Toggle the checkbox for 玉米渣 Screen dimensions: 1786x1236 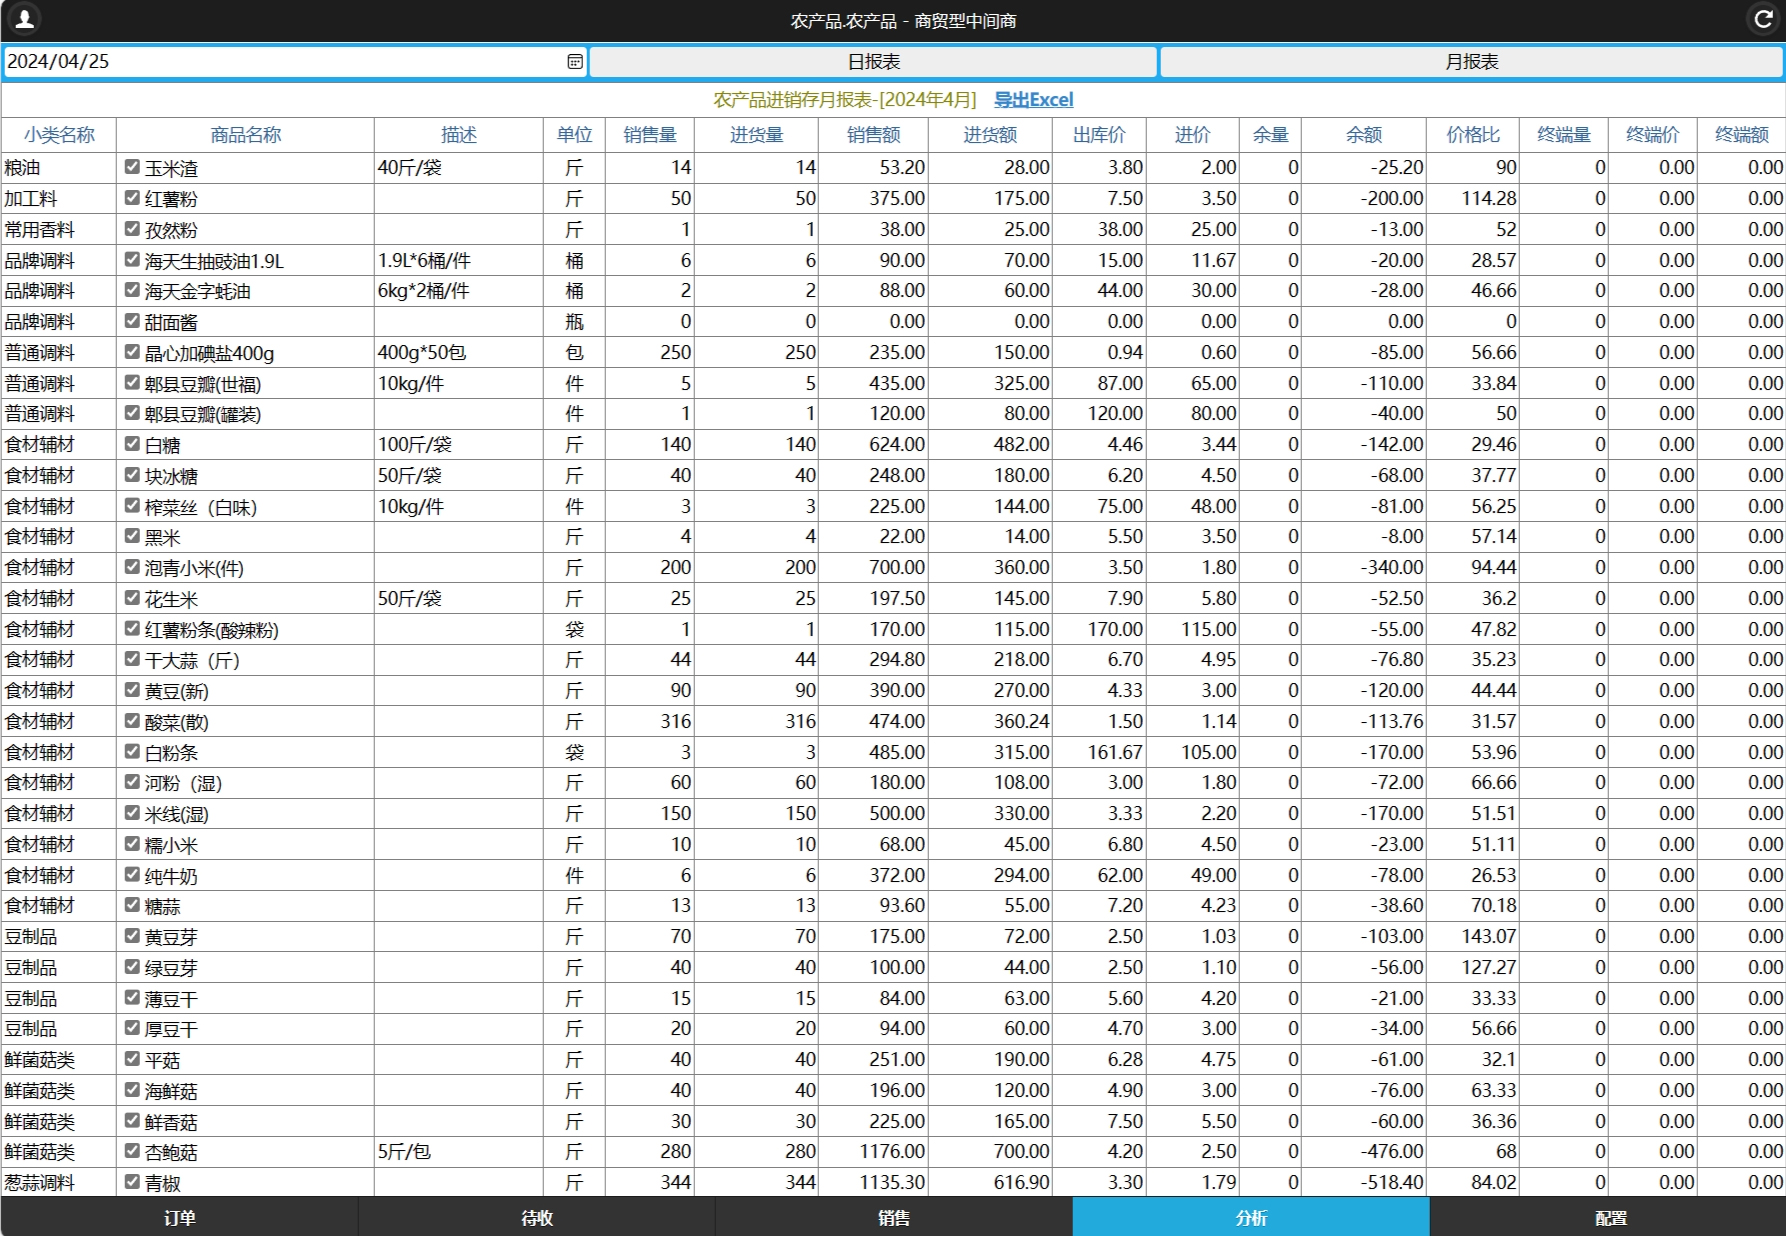tap(132, 167)
